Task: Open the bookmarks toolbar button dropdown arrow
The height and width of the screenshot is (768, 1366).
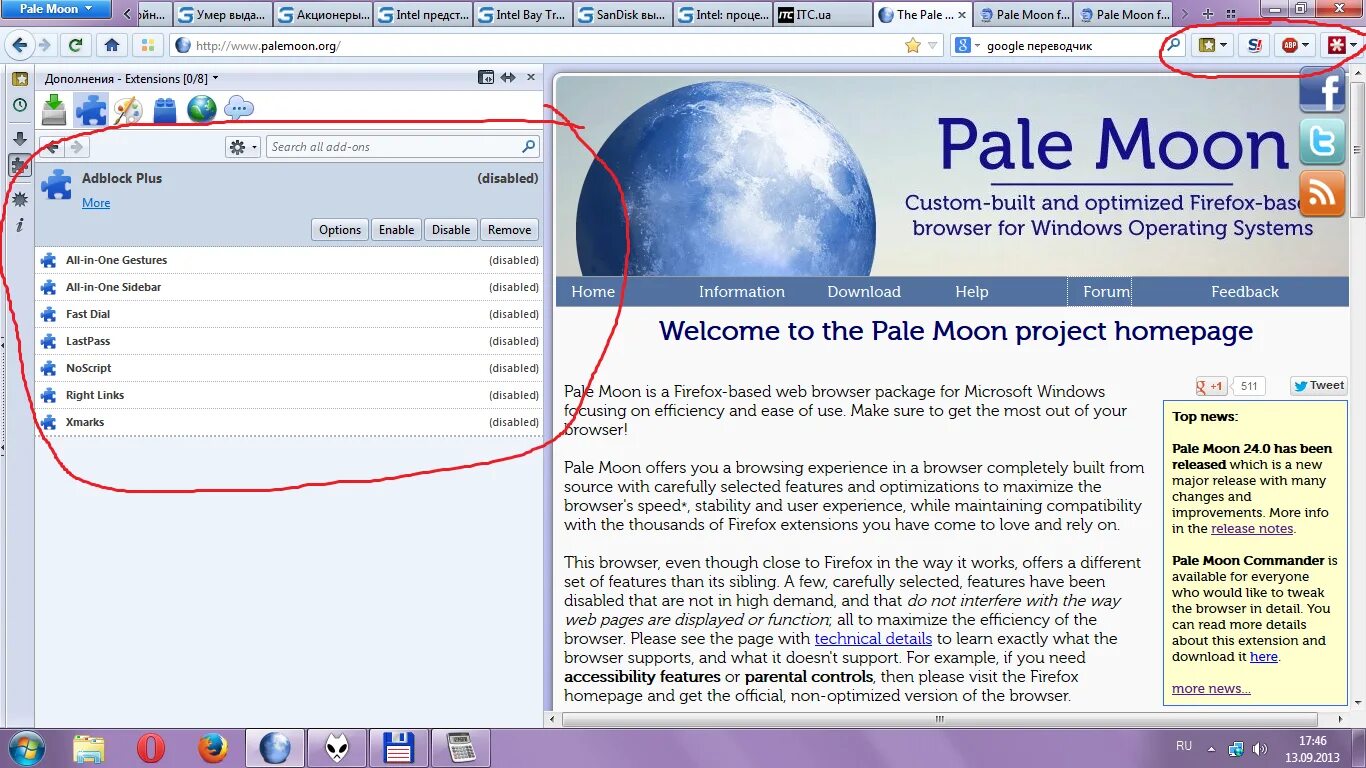Action: 1223,45
